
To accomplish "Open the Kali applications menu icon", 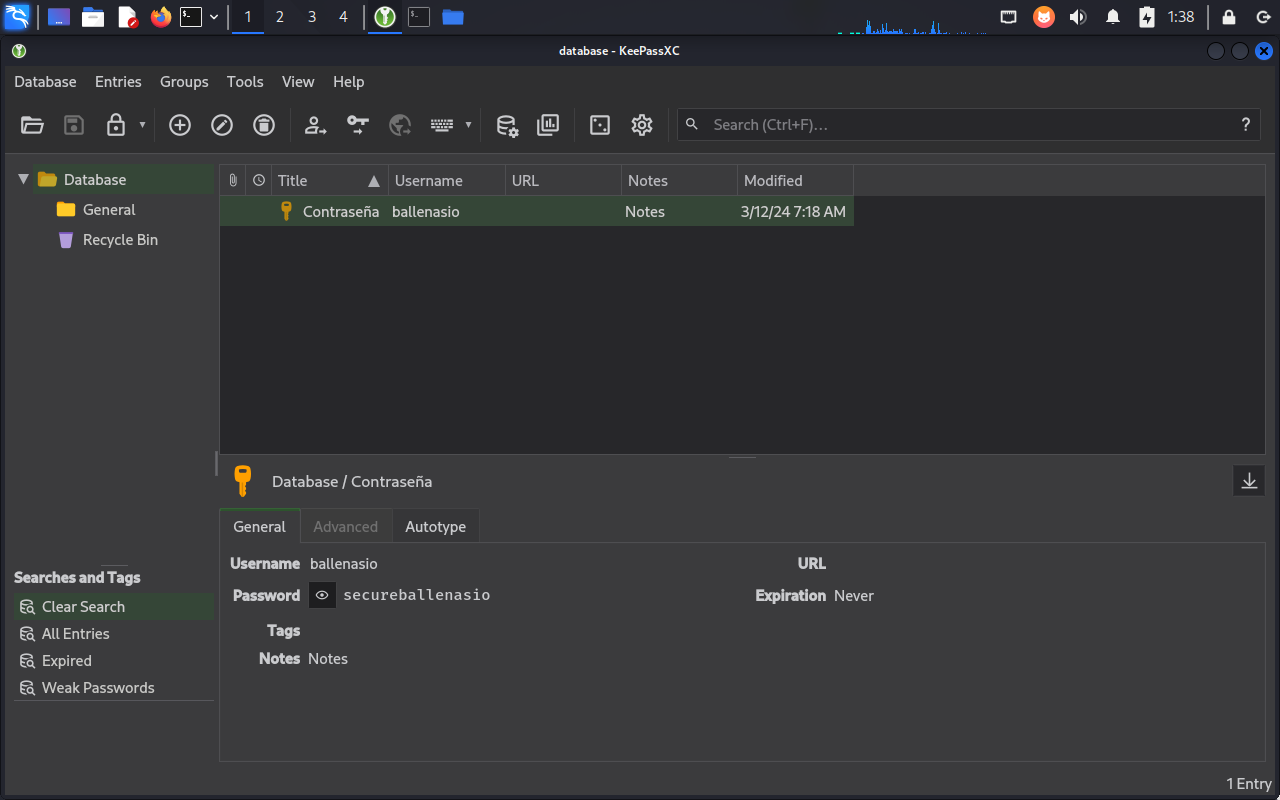I will click(x=17, y=17).
